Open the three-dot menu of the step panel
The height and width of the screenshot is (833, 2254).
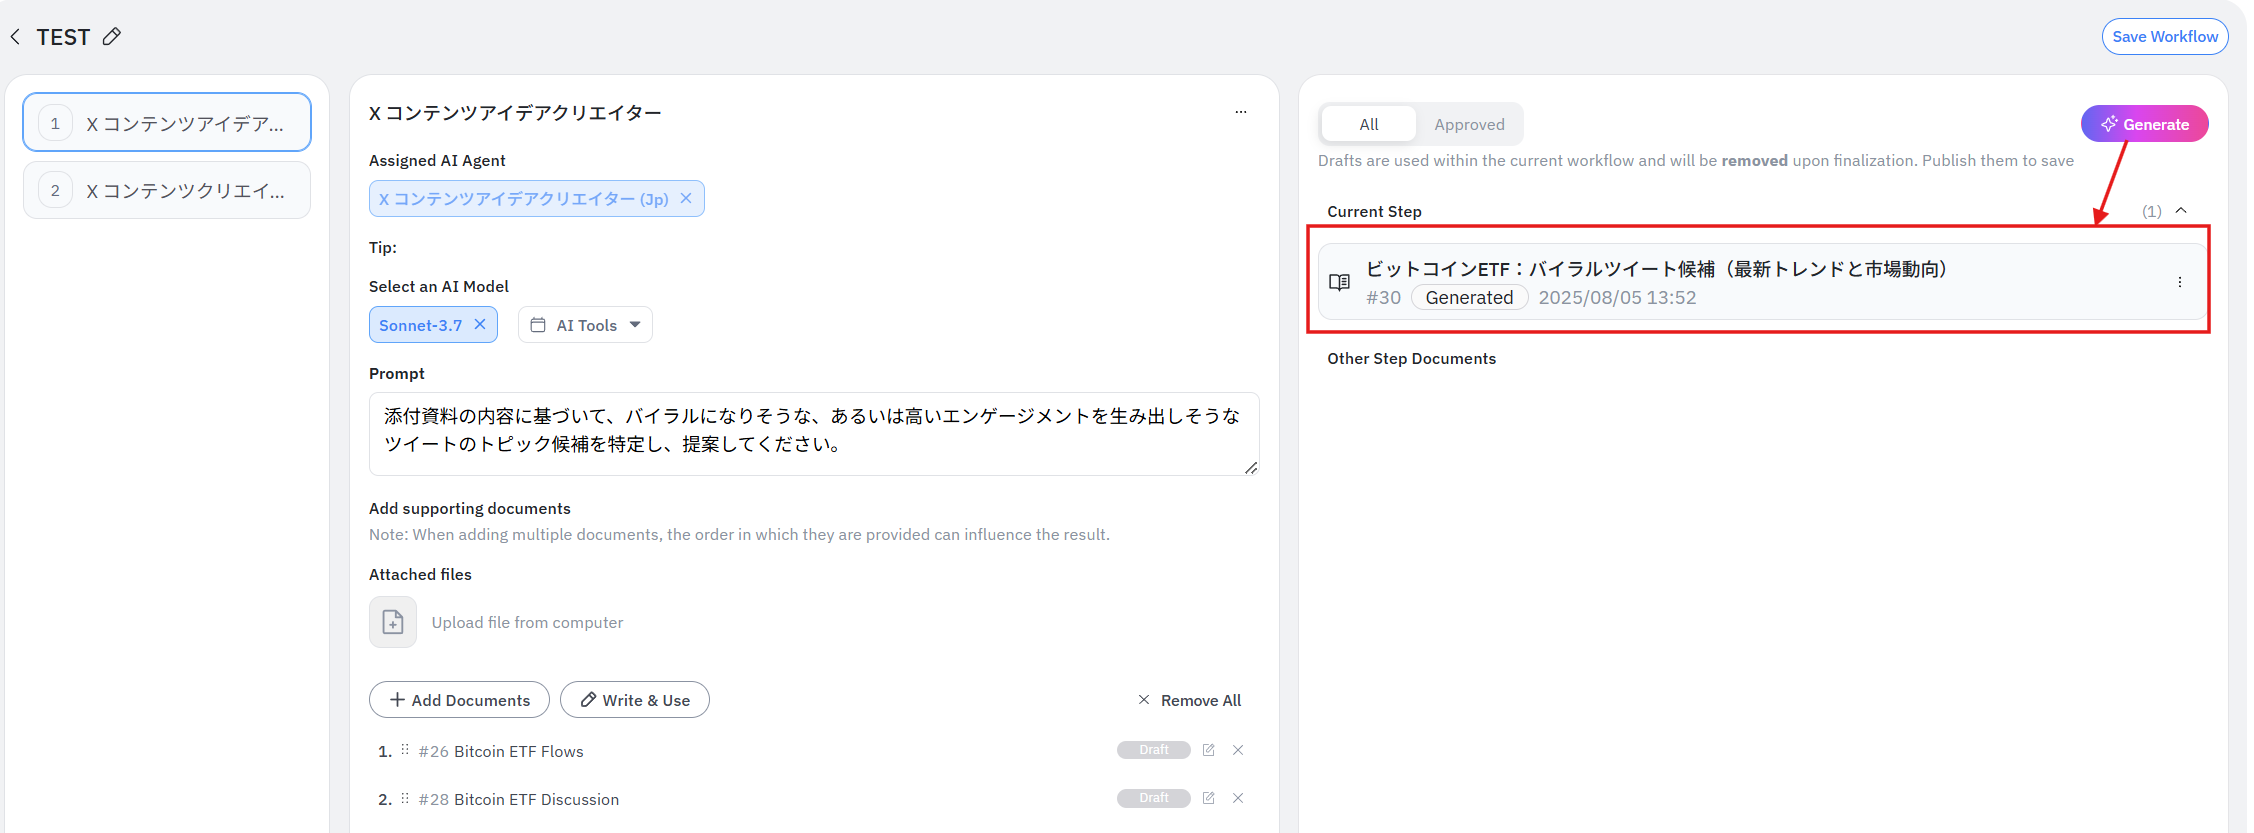click(x=1240, y=112)
